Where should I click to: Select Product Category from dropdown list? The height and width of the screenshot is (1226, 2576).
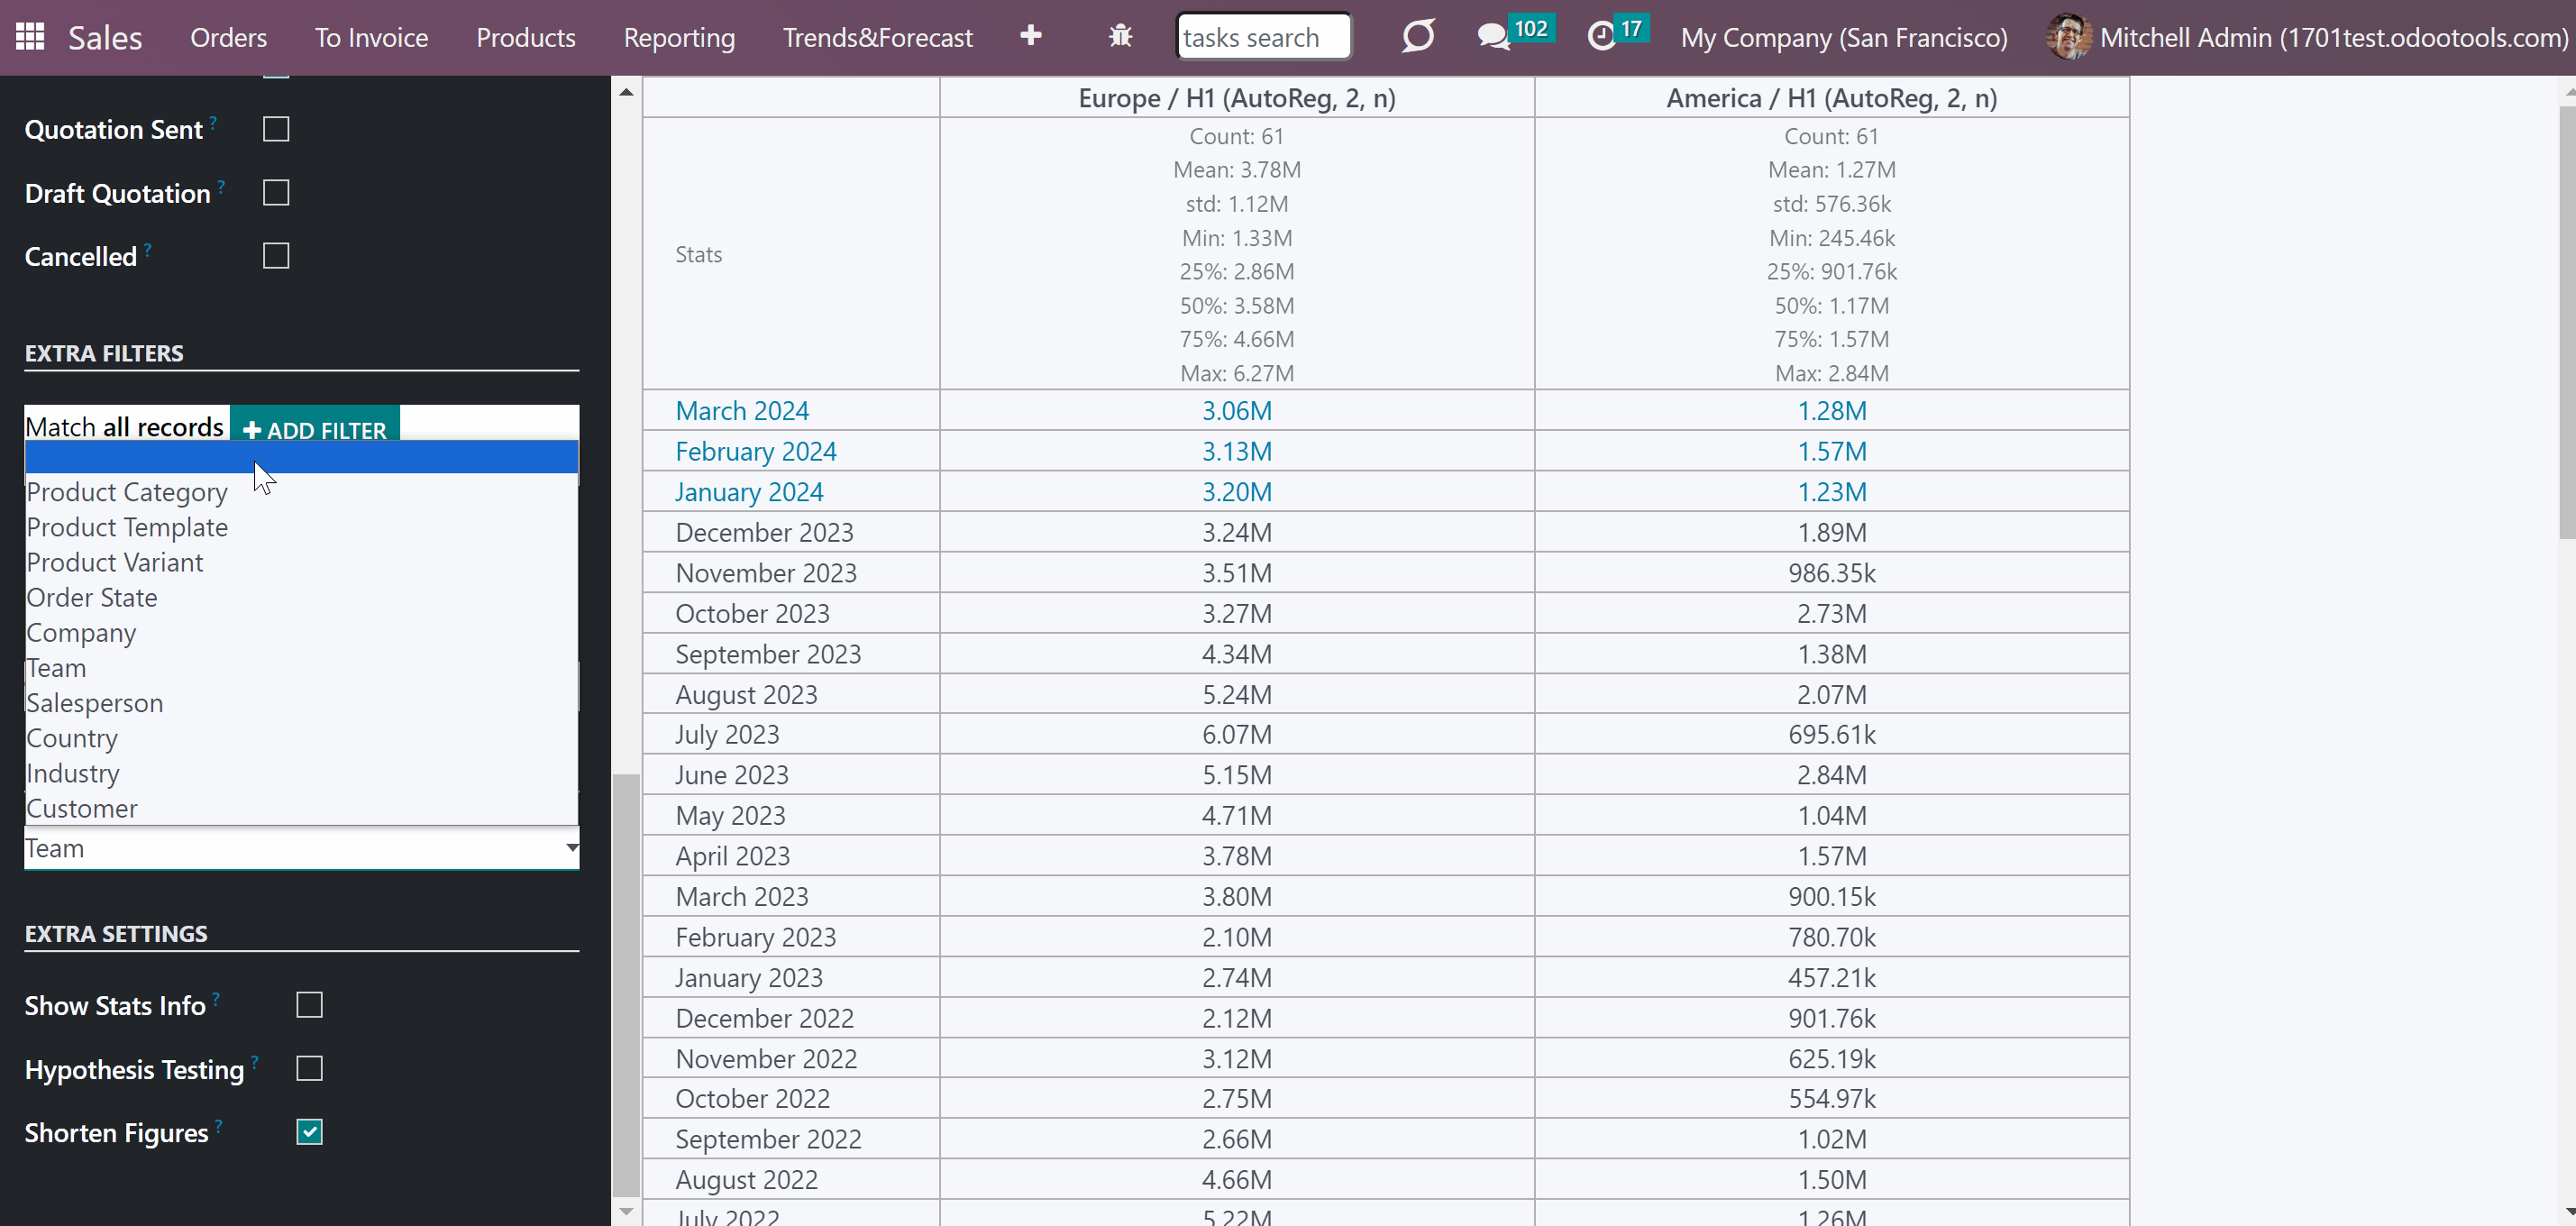[x=127, y=492]
